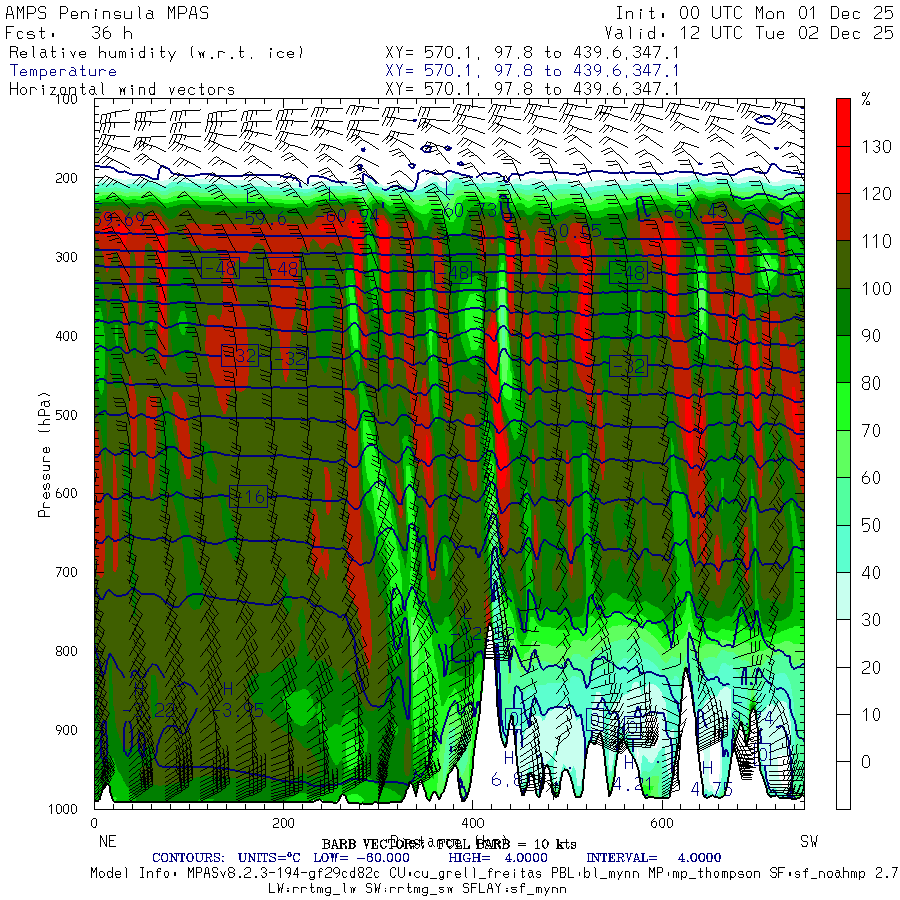Click the 'MPASv8.2.3-194-gf29cd82c' version string

pos(284,873)
